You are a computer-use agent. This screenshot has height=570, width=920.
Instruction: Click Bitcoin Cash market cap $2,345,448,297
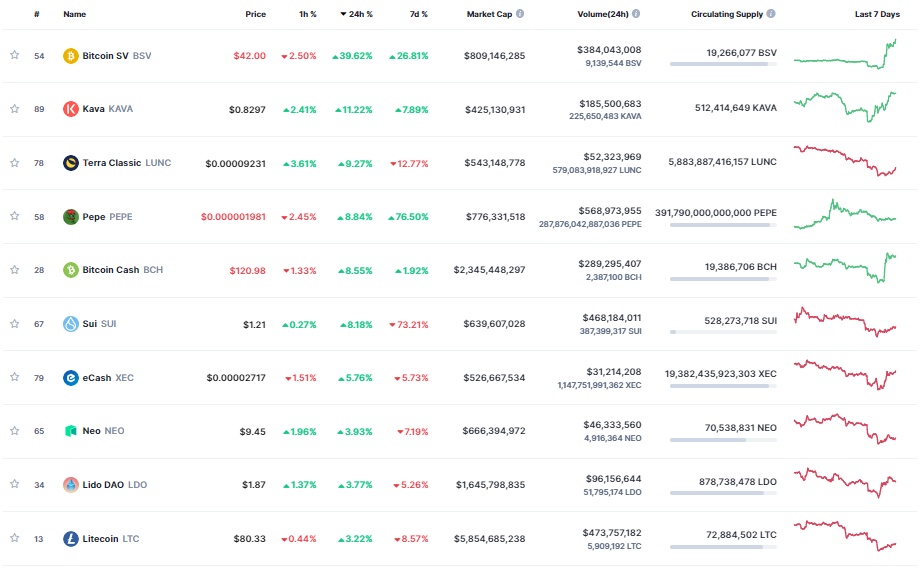489,270
